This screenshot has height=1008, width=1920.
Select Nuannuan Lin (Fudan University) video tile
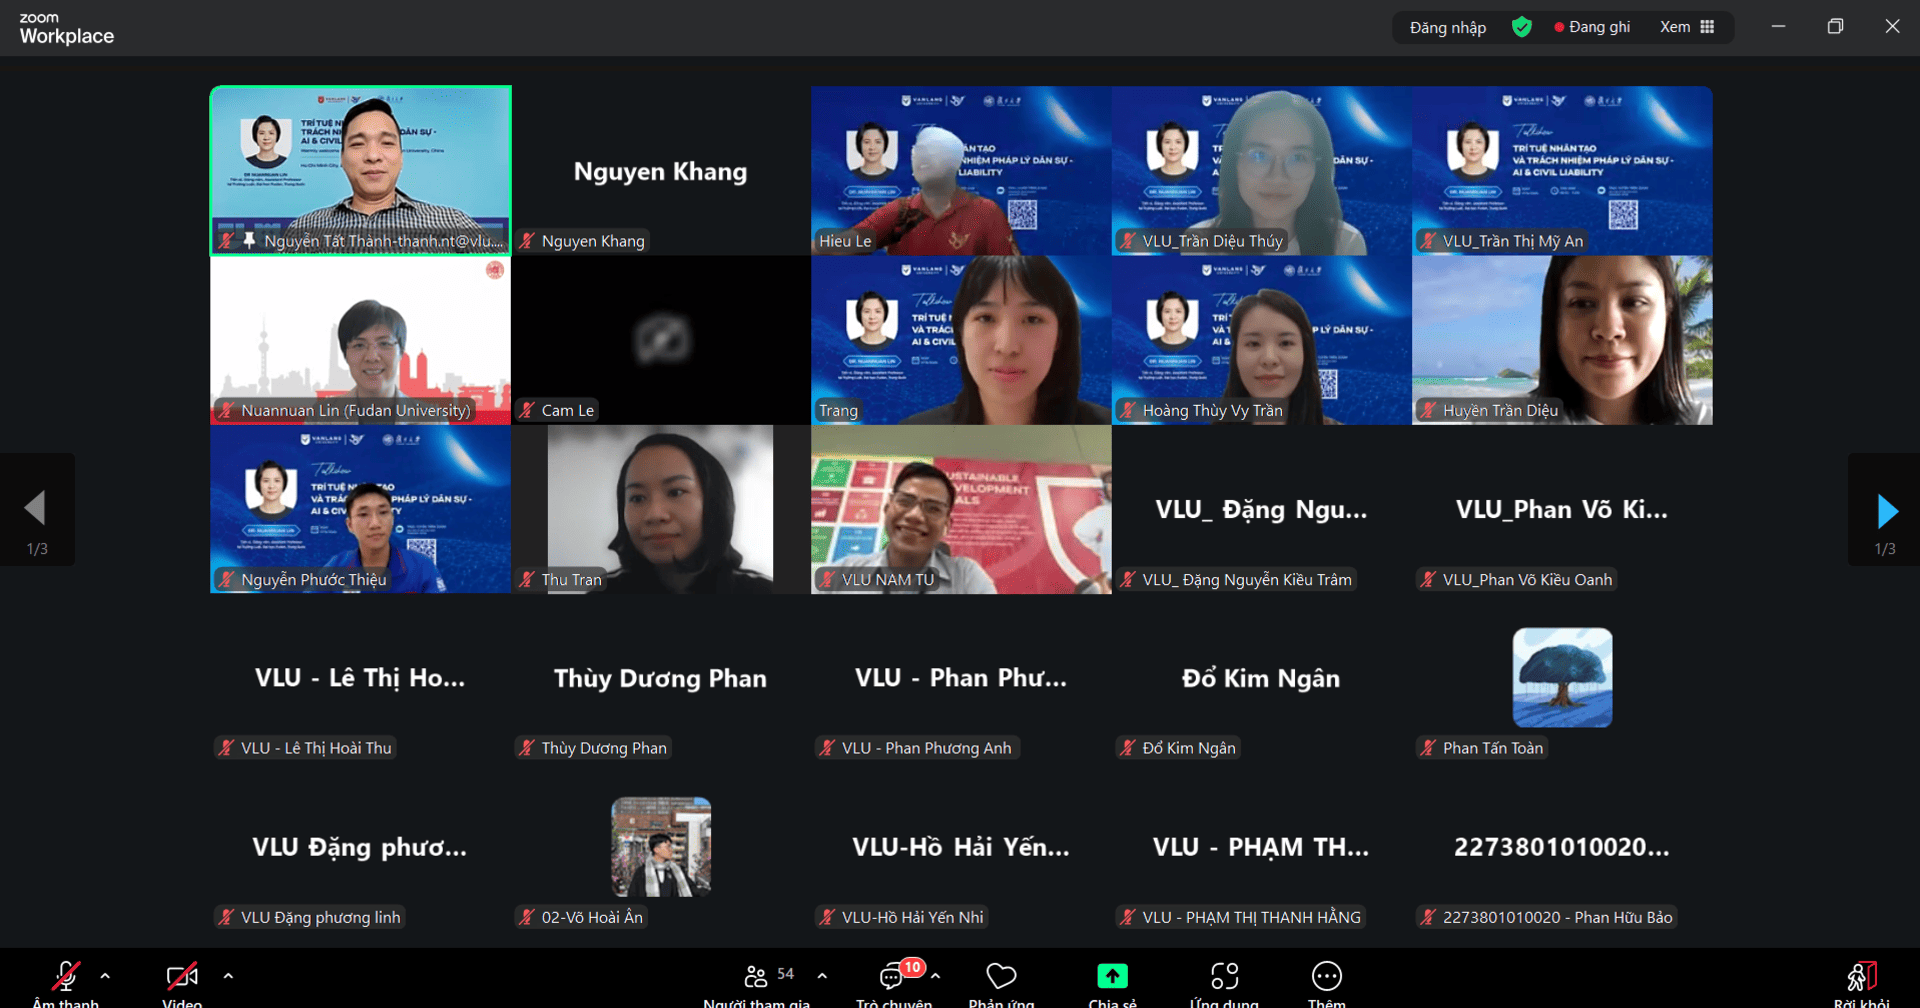(361, 340)
